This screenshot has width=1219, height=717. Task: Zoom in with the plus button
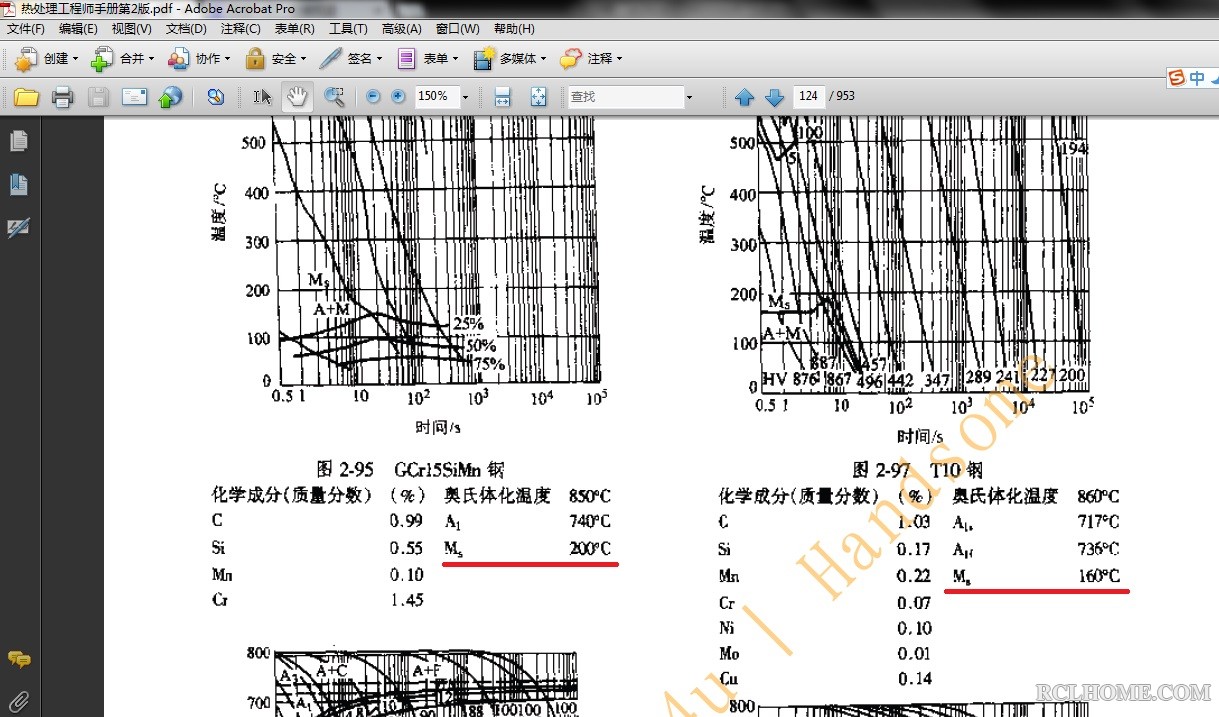(x=398, y=97)
